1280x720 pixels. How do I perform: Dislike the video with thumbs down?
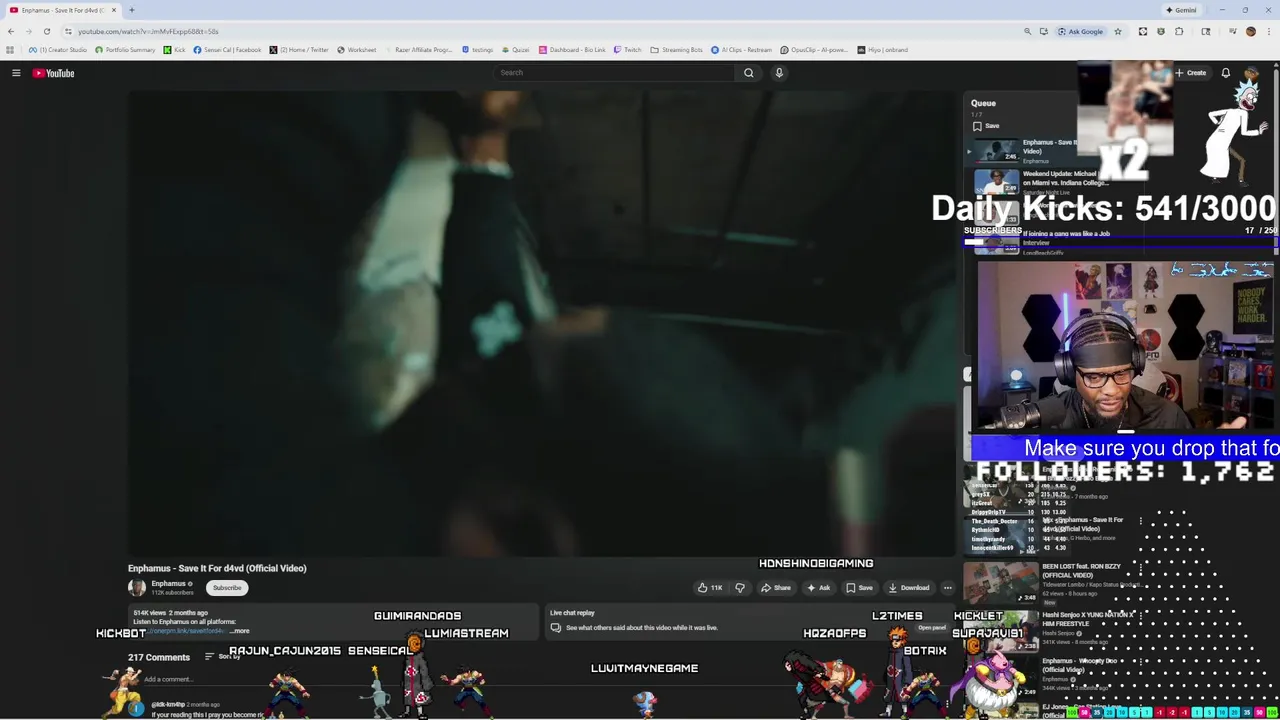(x=740, y=588)
